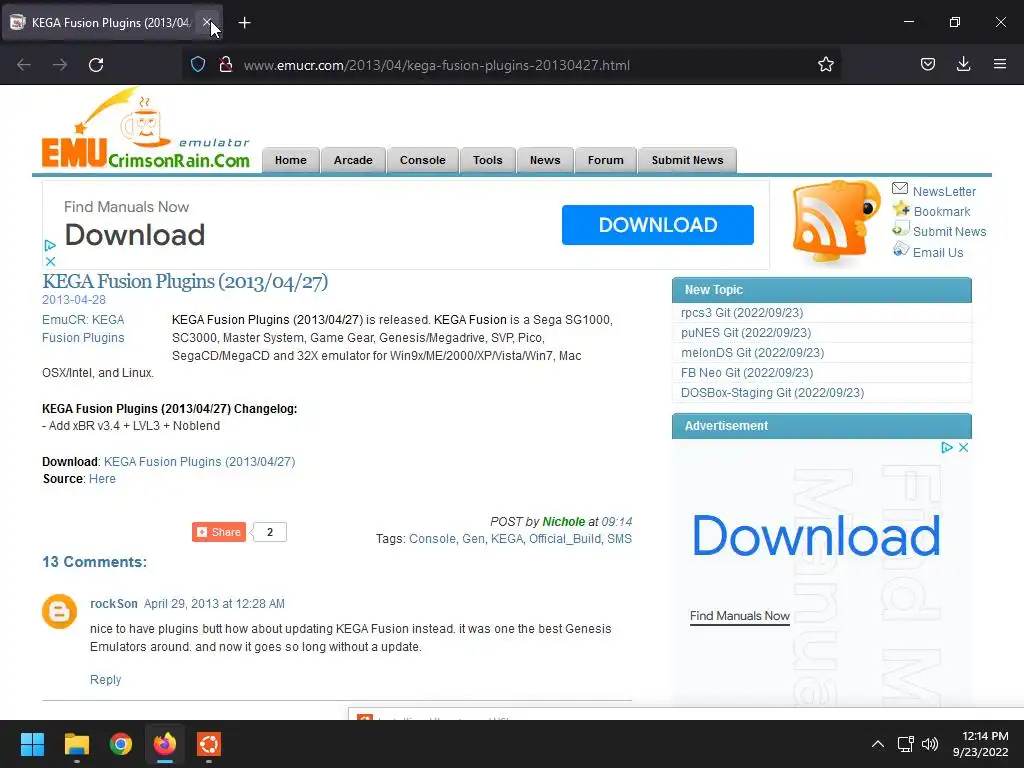
Task: Bookmark this page with the star icon
Action: [x=825, y=64]
